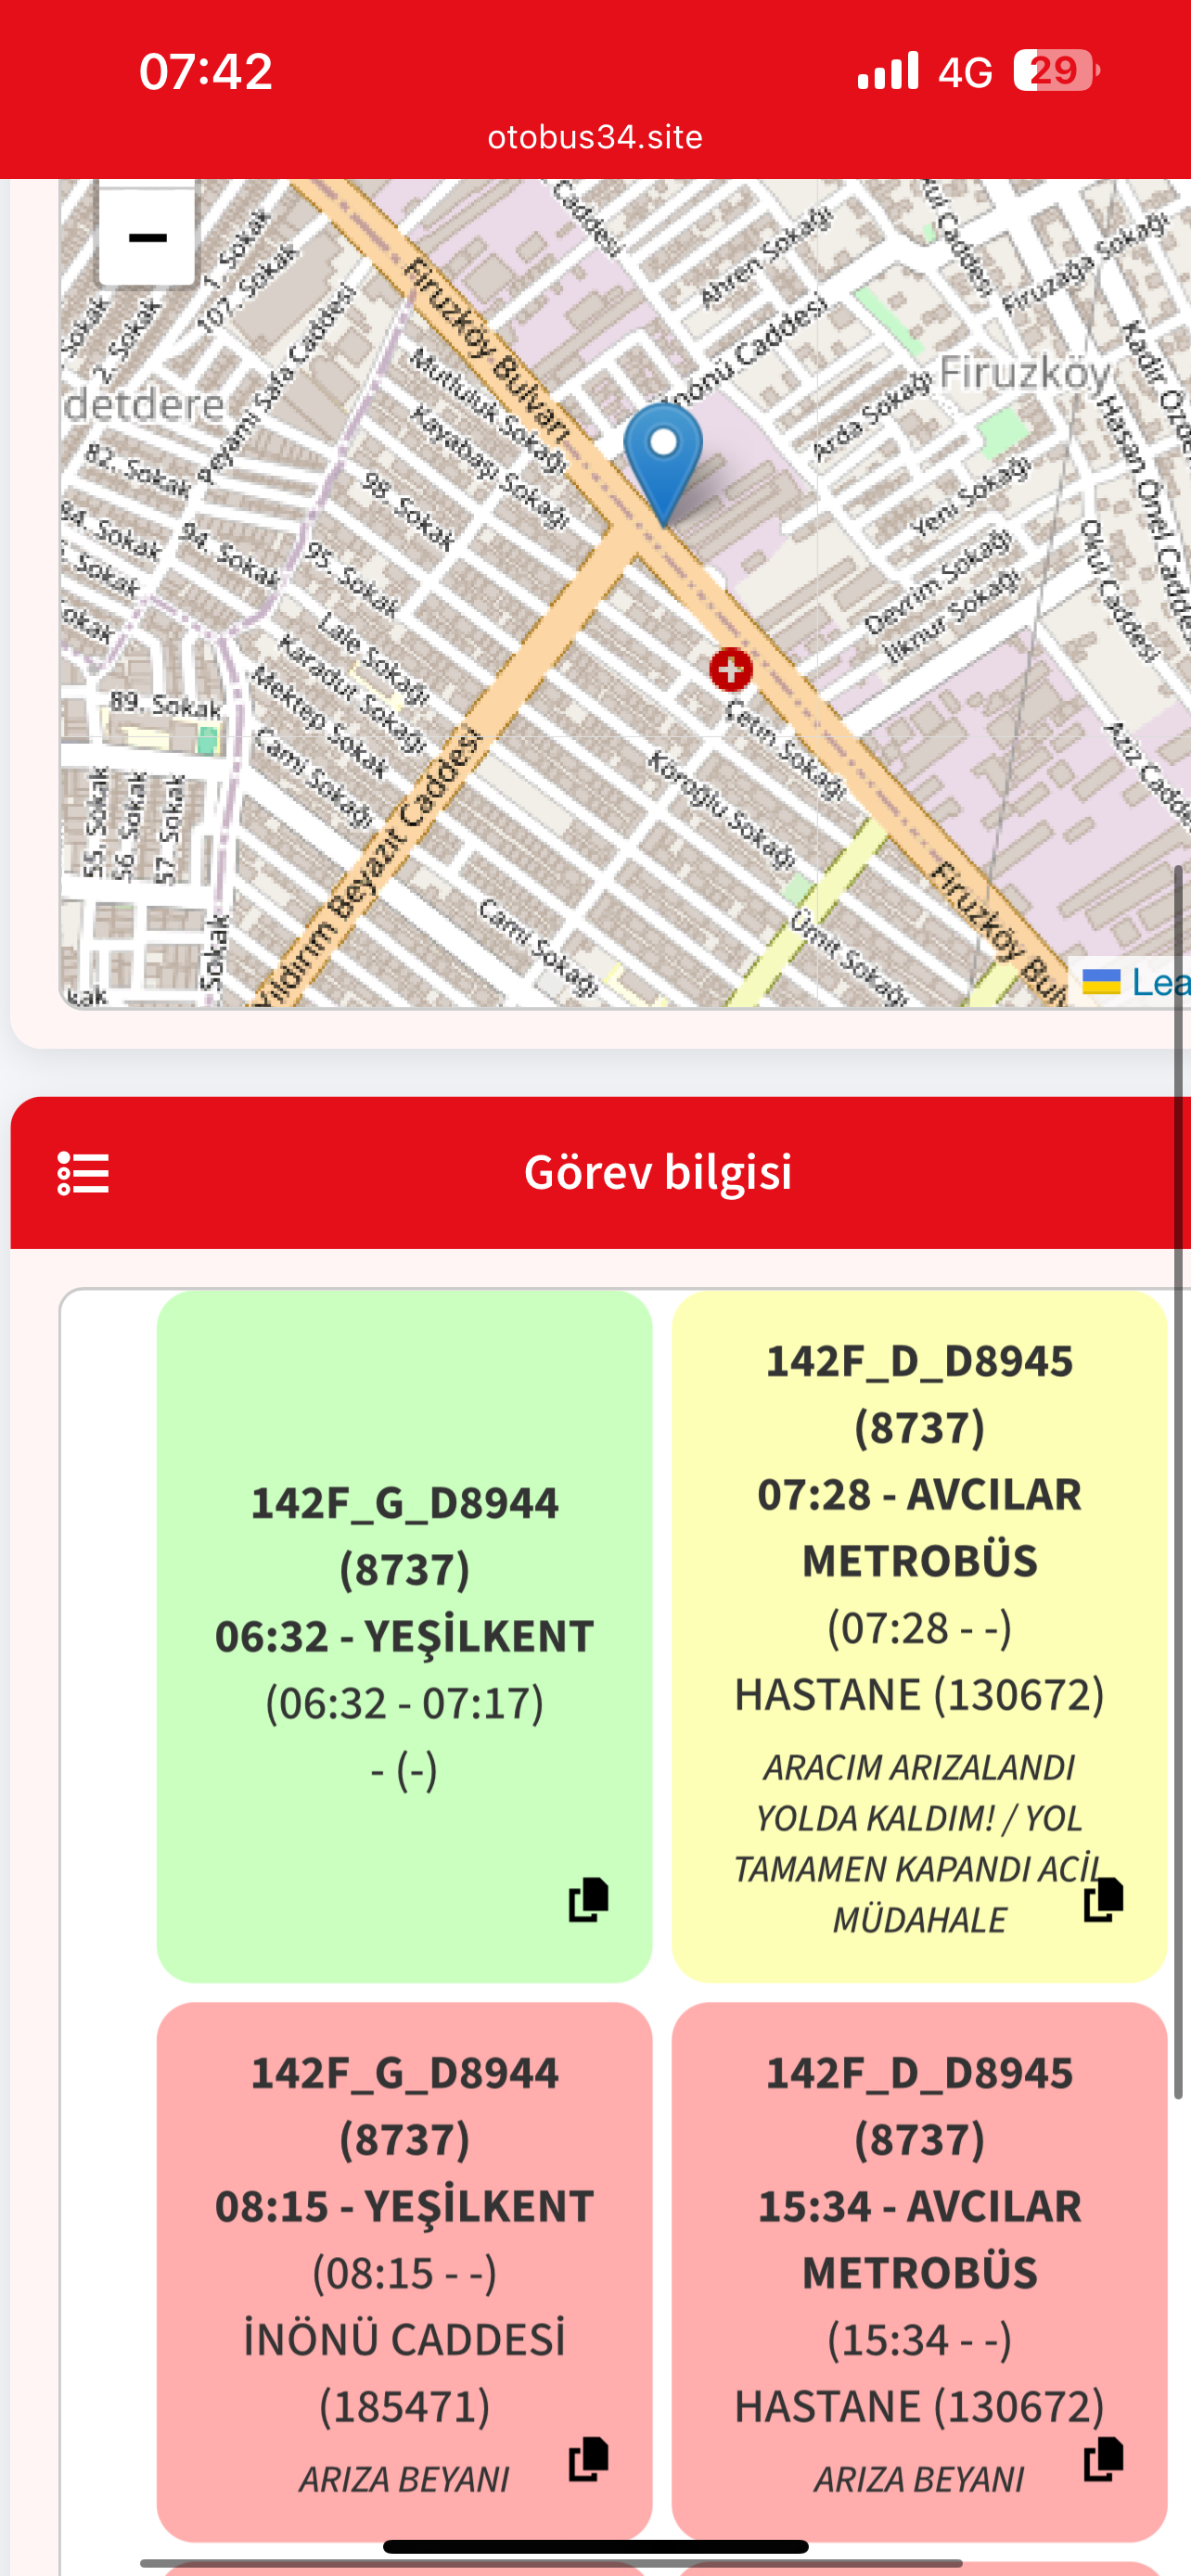Click ARIZA BEYANI text on 08:15 card
Viewport: 1191px width, 2576px height.
tap(404, 2479)
